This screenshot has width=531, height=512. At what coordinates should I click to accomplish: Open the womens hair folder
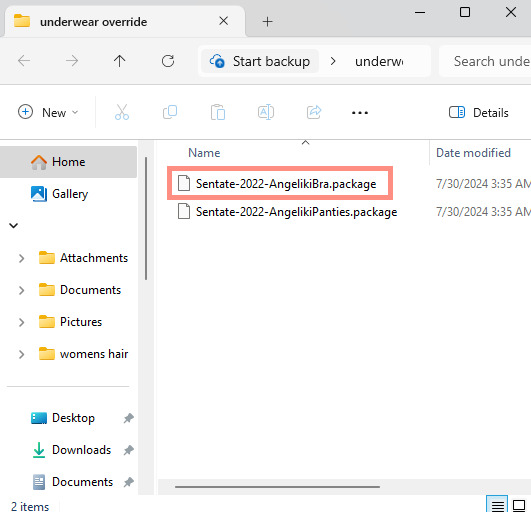point(83,354)
